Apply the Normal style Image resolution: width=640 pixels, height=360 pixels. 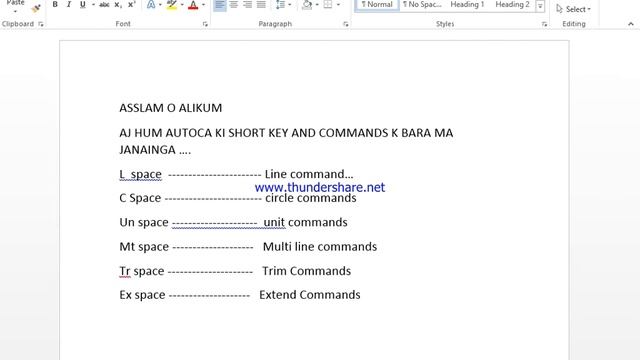377,5
